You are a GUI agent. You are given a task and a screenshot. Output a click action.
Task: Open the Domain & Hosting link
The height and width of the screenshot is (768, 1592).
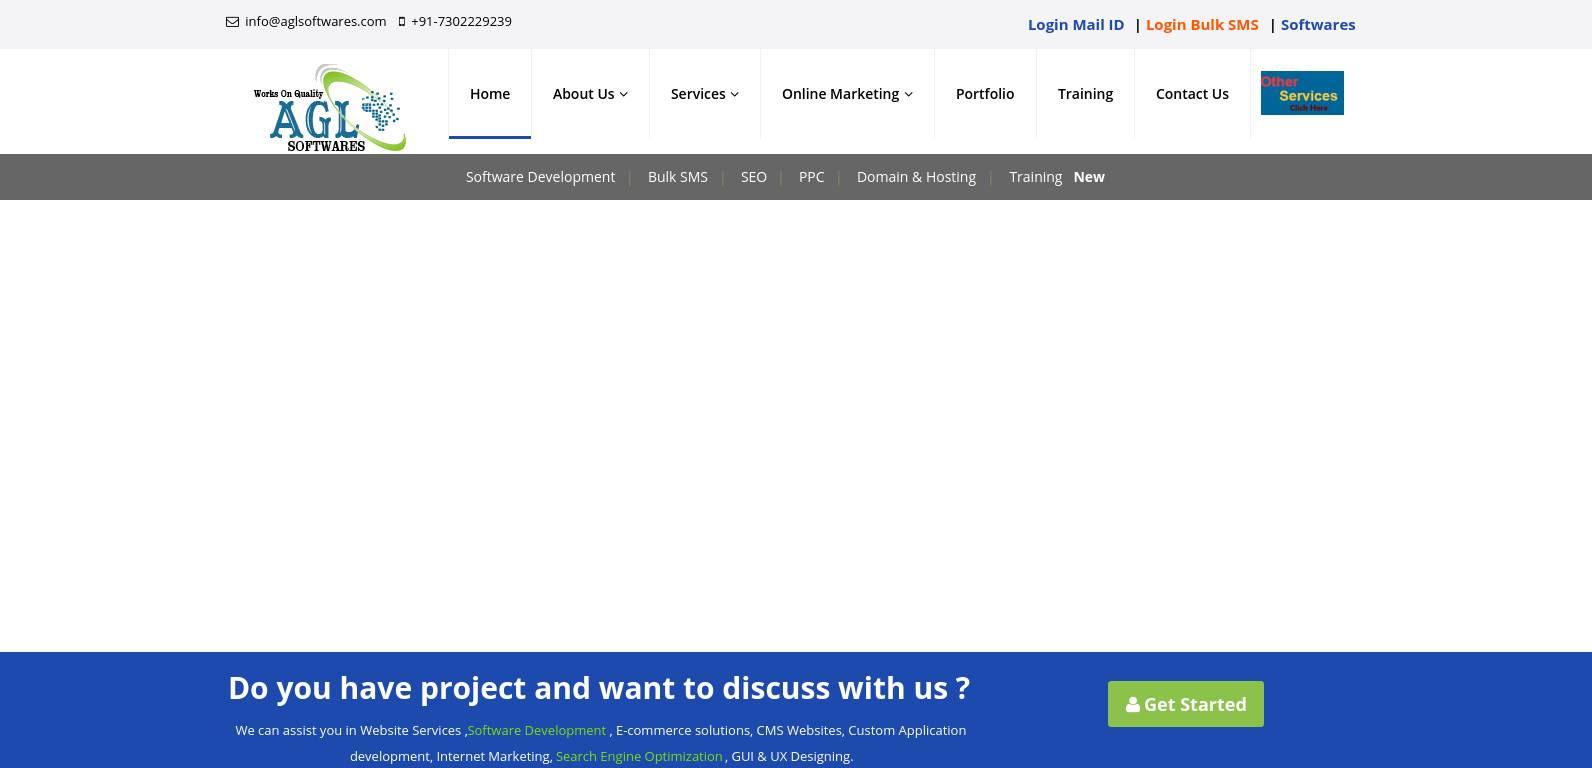pos(915,177)
